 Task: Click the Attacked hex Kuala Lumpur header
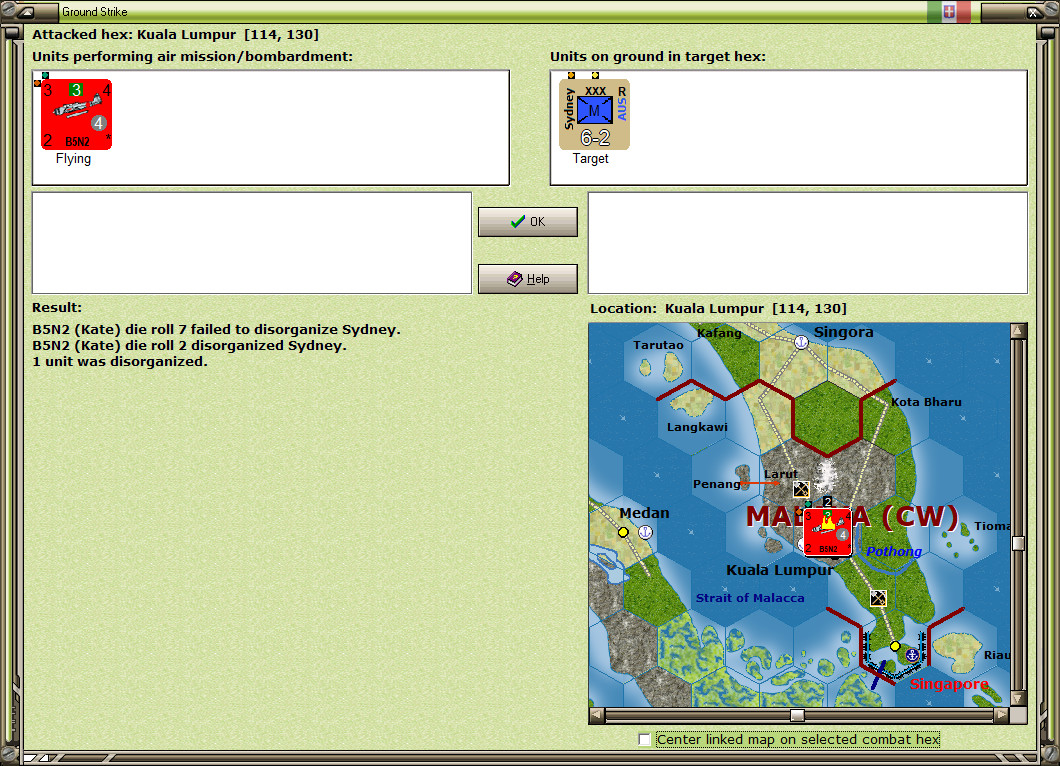pyautogui.click(x=176, y=34)
